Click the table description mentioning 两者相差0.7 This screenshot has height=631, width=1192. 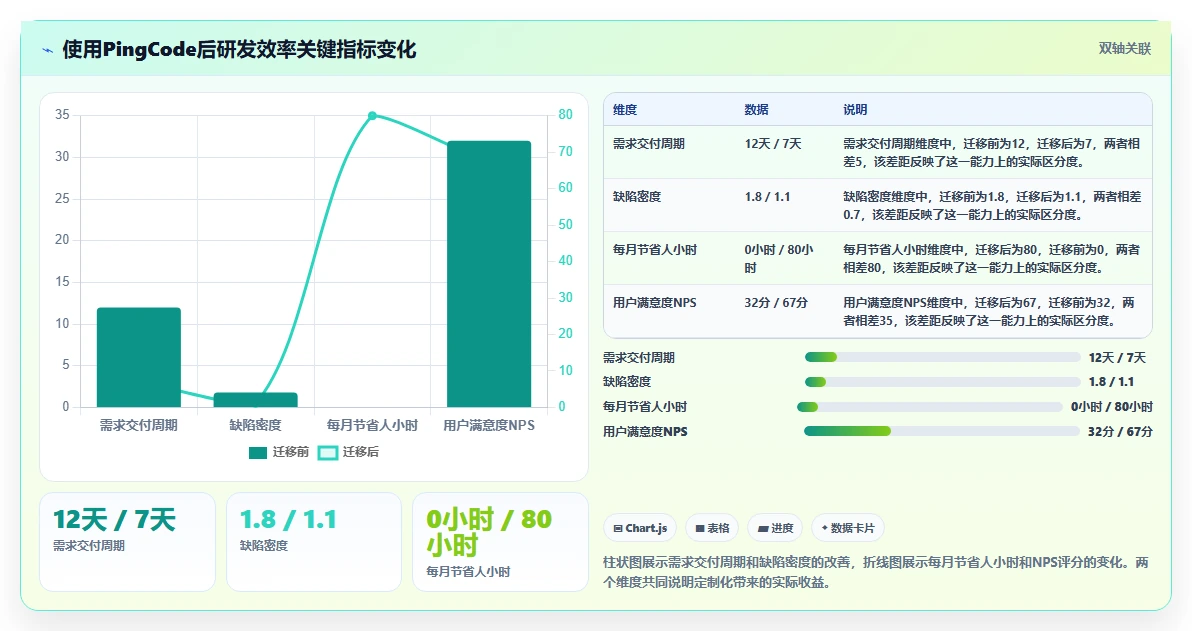click(x=992, y=205)
